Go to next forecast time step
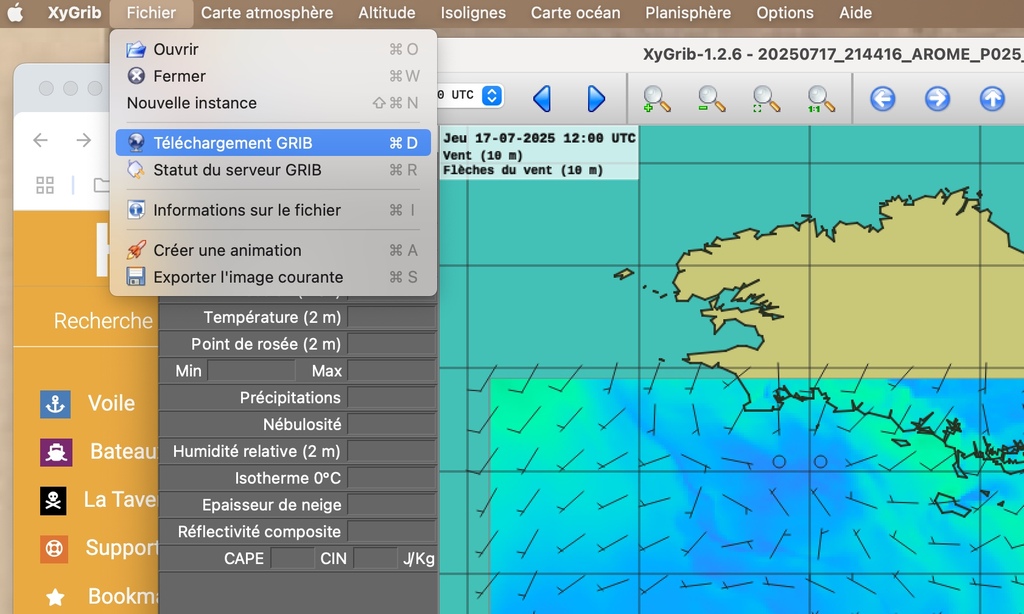This screenshot has height=614, width=1024. (596, 99)
